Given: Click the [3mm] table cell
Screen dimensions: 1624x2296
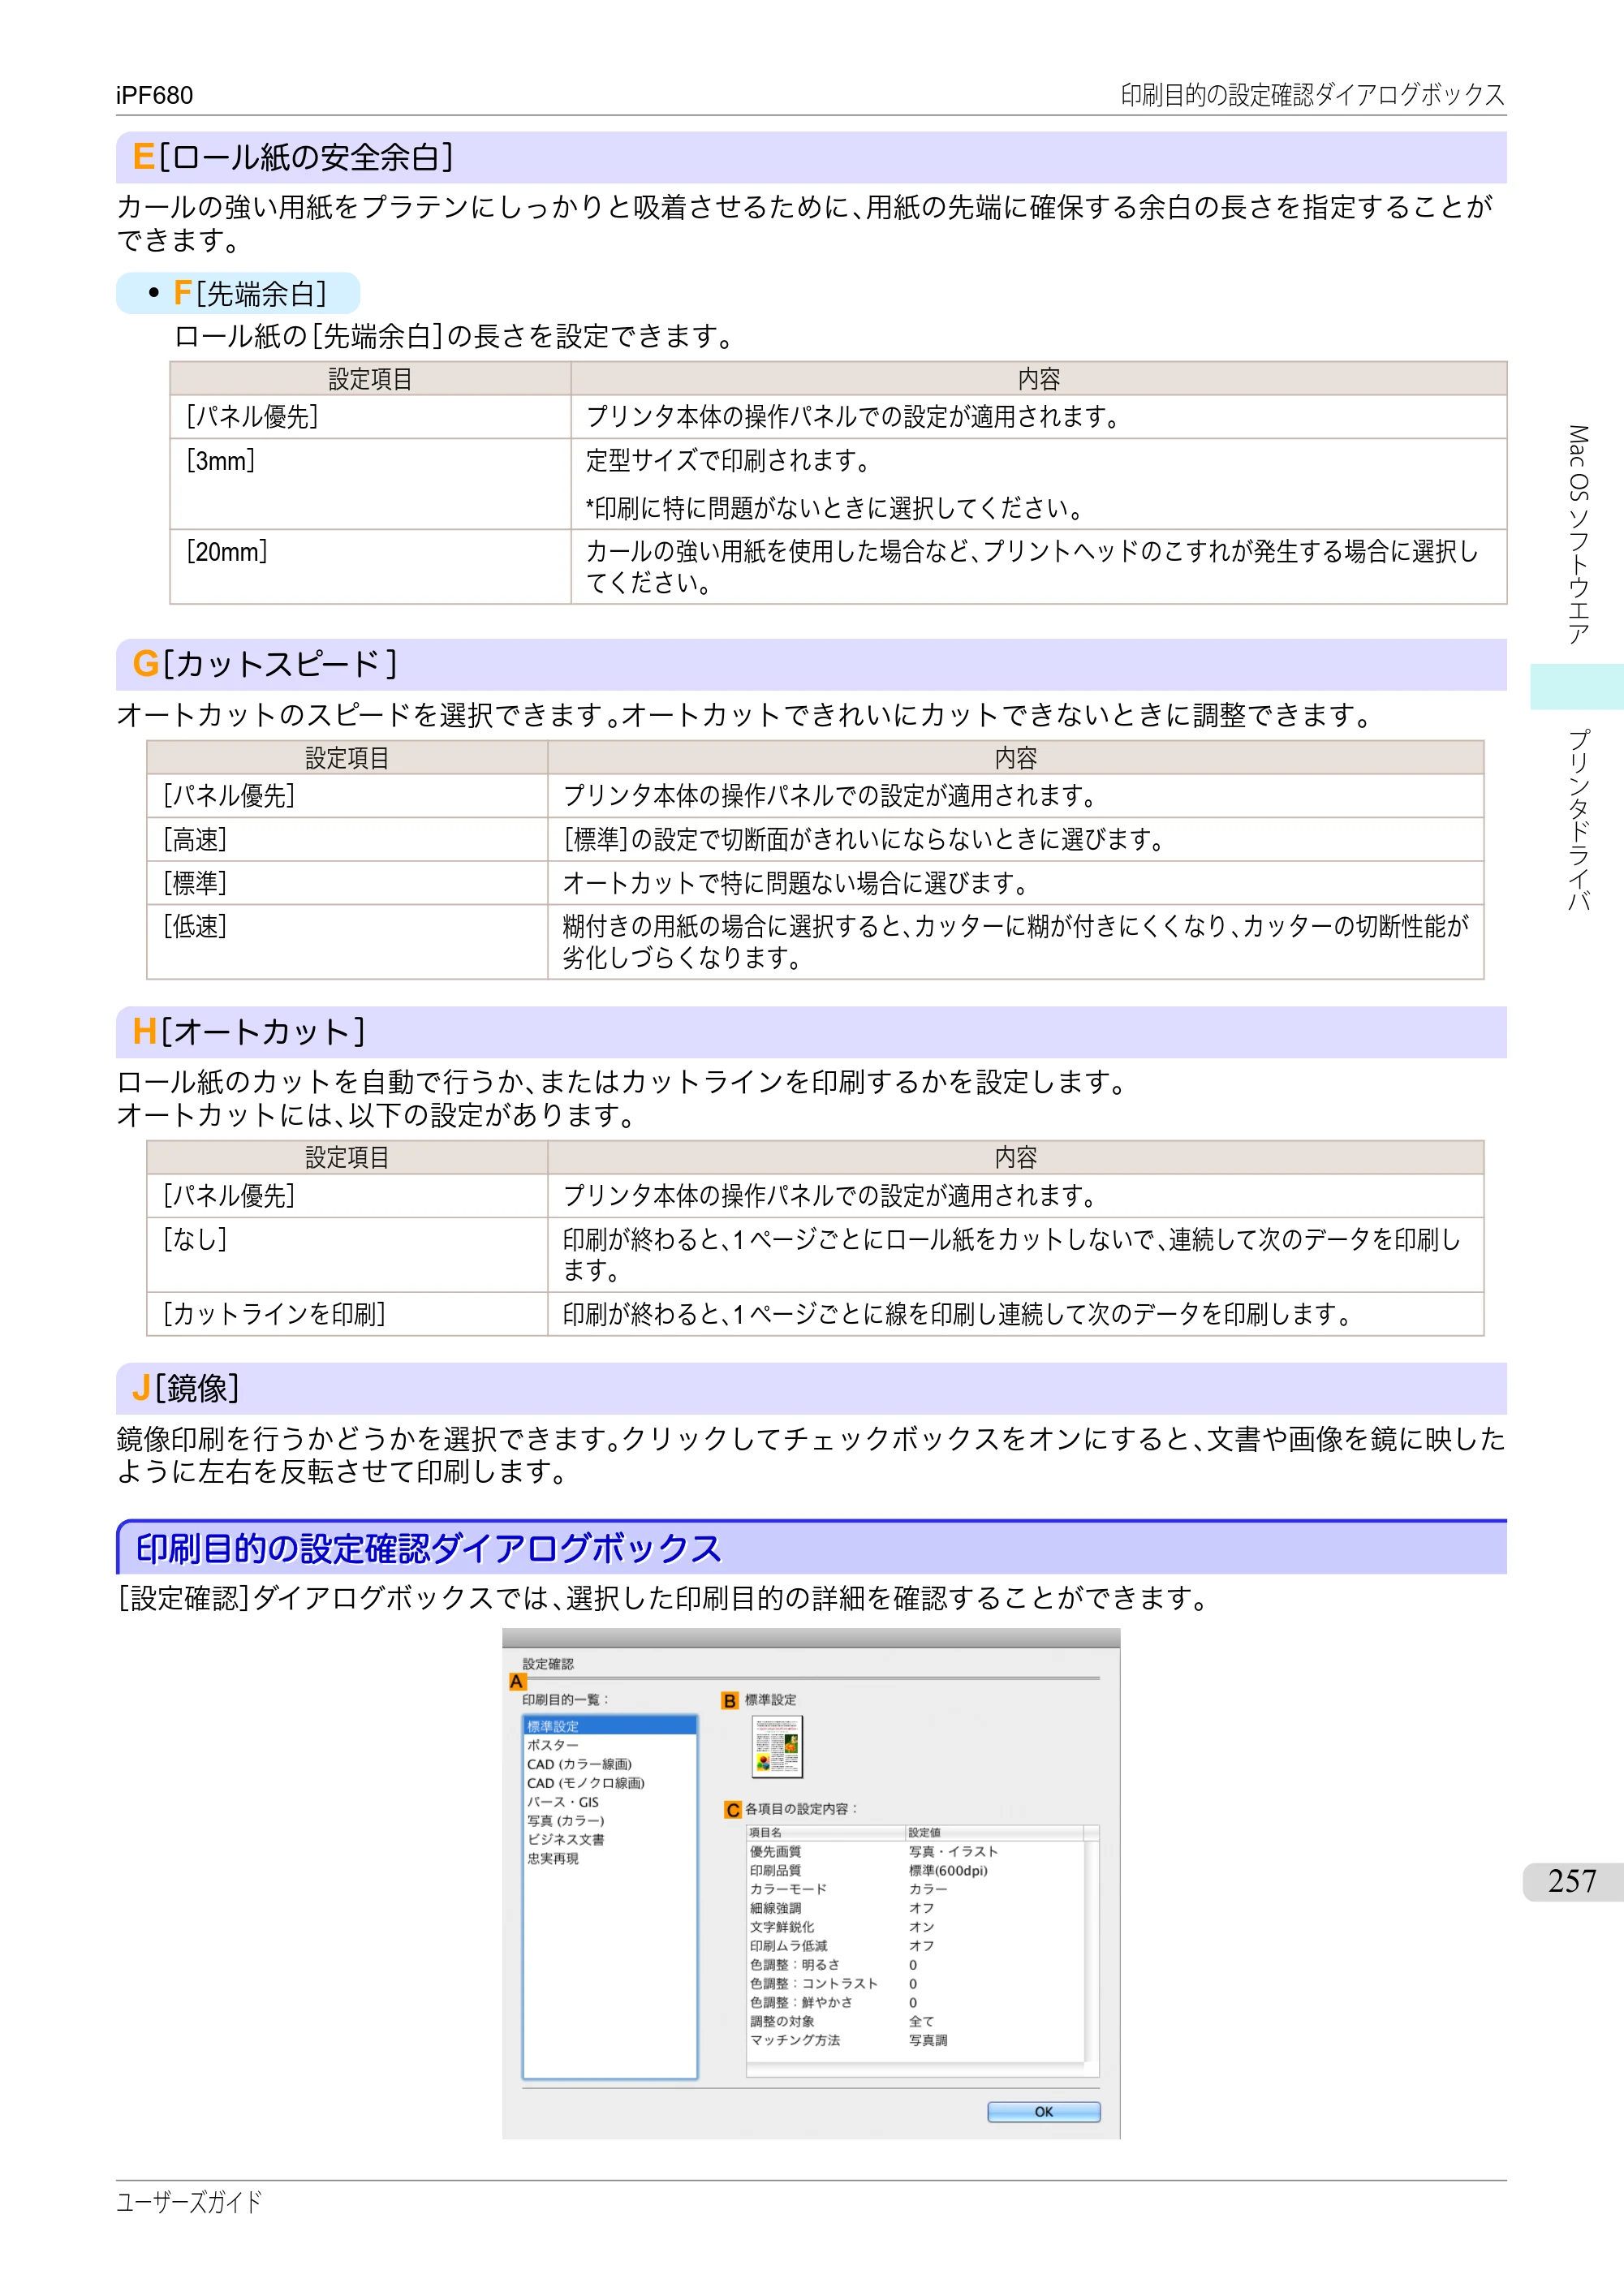Looking at the screenshot, I should pyautogui.click(x=370, y=484).
